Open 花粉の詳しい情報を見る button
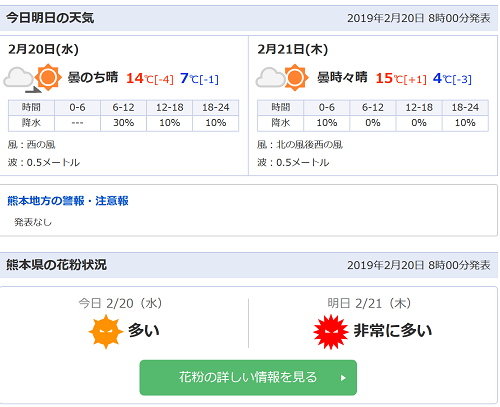Viewport: 500px width, 407px height. 248,377
